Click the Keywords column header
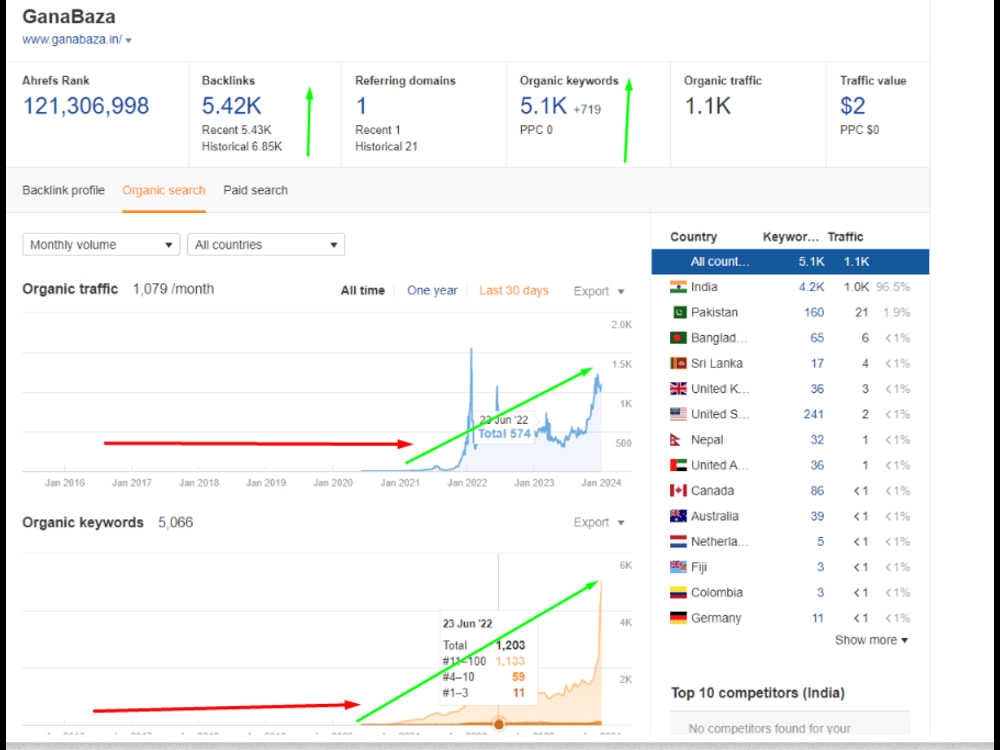This screenshot has height=750, width=1000. click(791, 237)
